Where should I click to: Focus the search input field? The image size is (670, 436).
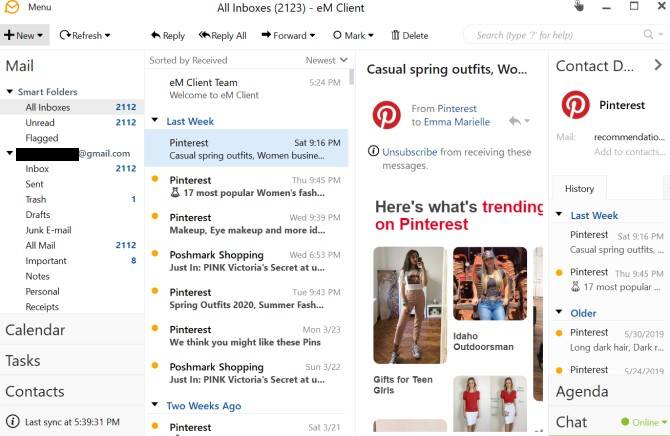[555, 35]
